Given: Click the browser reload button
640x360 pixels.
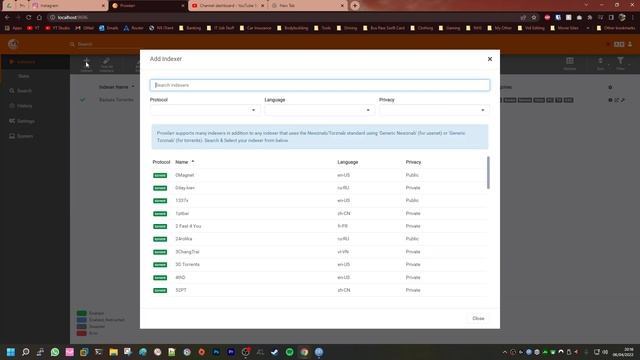Looking at the screenshot, I should click(x=29, y=18).
